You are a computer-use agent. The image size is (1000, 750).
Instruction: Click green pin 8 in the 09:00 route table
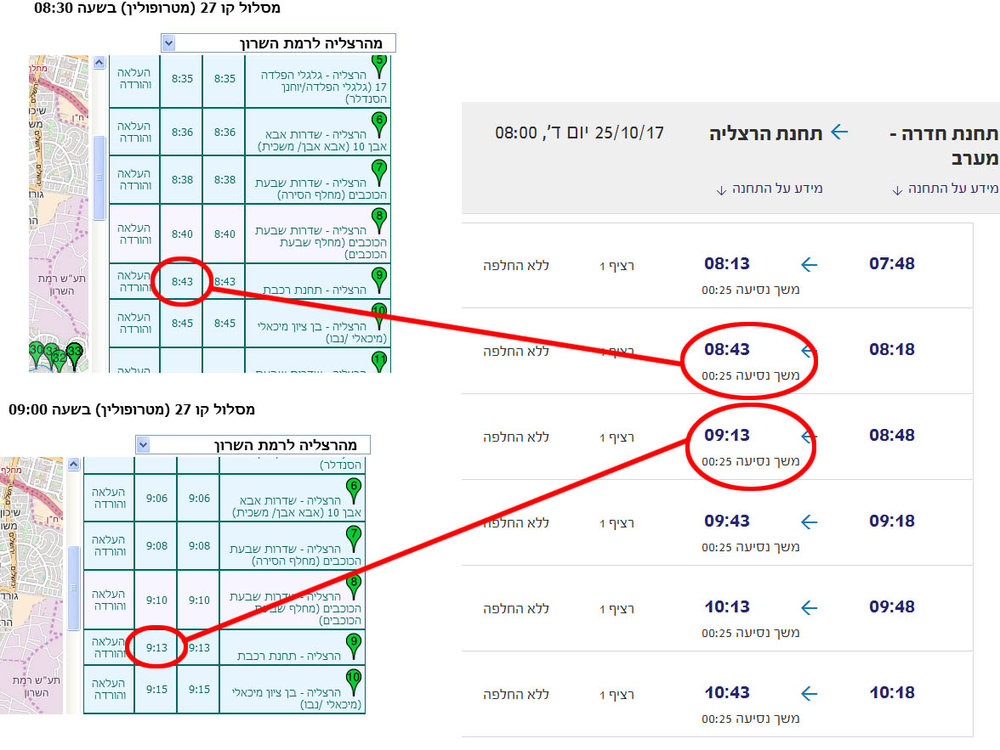[354, 586]
